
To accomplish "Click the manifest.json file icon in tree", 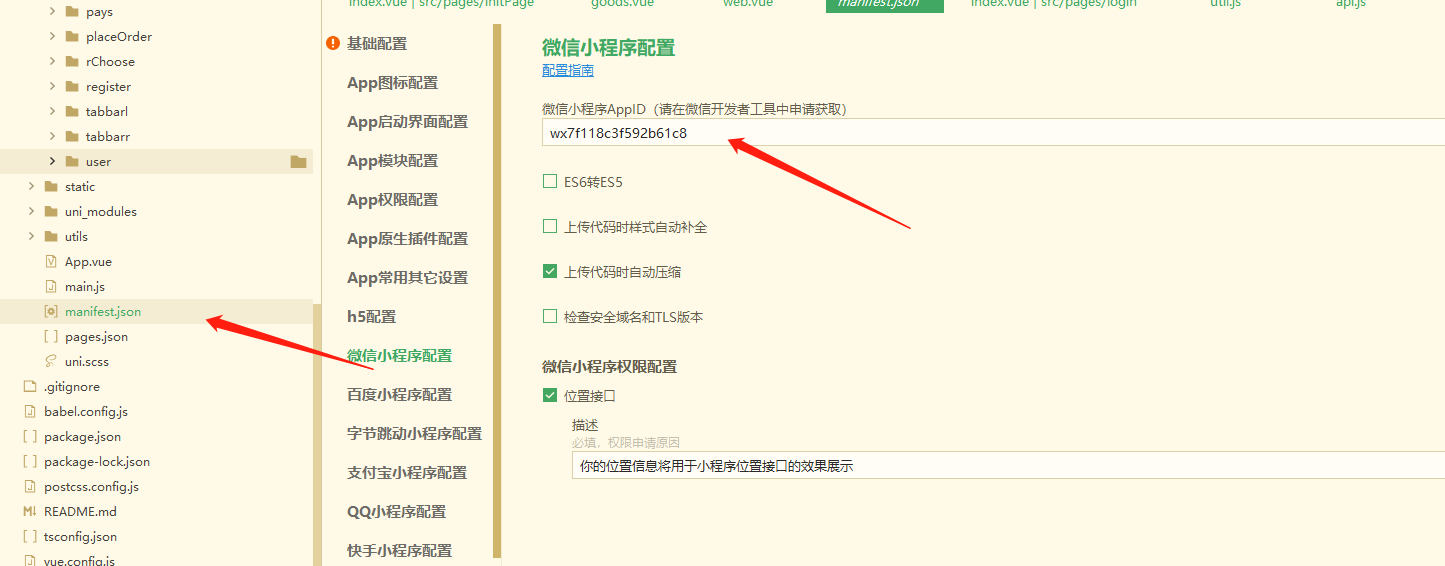I will (51, 312).
